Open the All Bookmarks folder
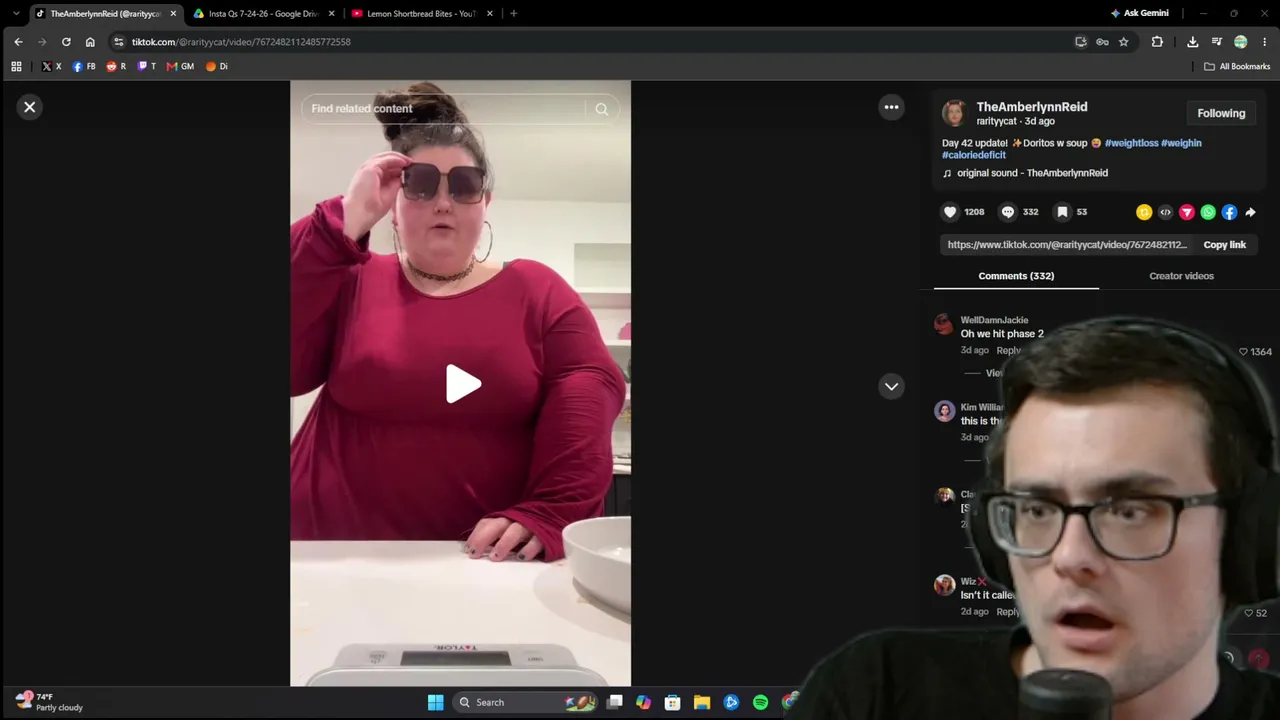Viewport: 1280px width, 720px height. click(1237, 67)
